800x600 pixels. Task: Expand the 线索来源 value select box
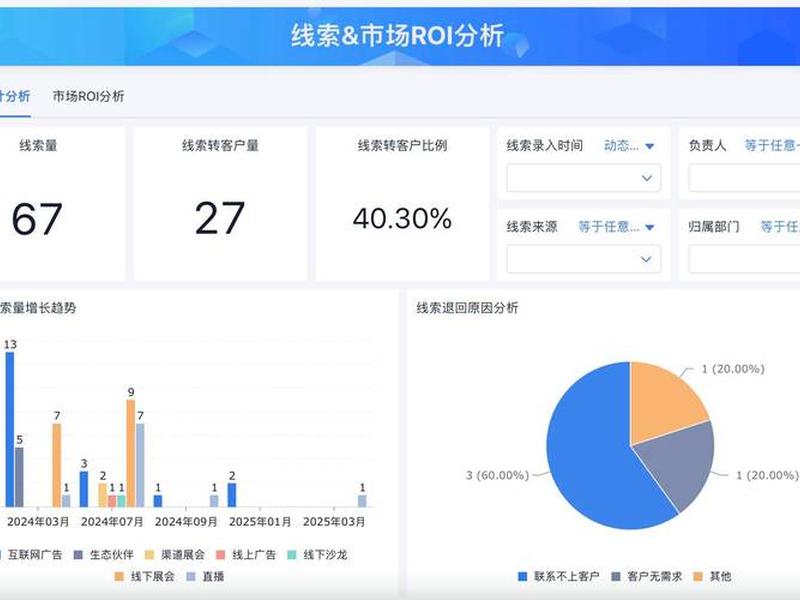tap(583, 259)
